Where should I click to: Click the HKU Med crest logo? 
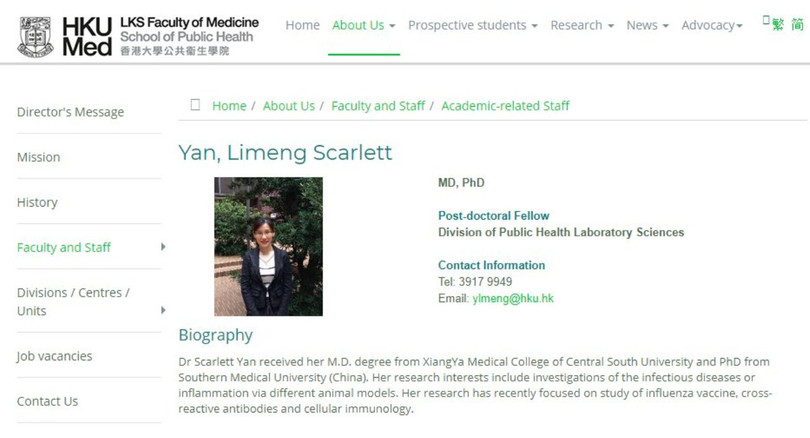35,37
